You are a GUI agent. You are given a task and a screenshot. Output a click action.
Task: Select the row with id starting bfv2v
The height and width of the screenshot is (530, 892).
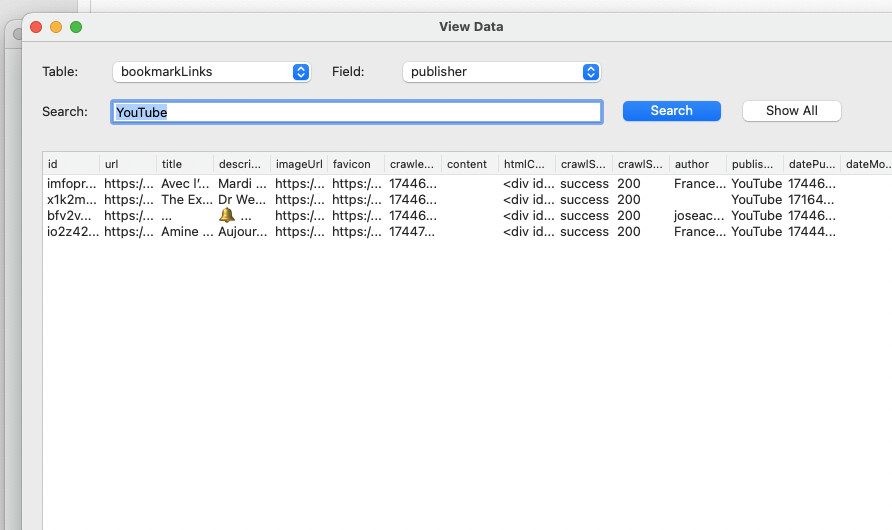point(72,216)
